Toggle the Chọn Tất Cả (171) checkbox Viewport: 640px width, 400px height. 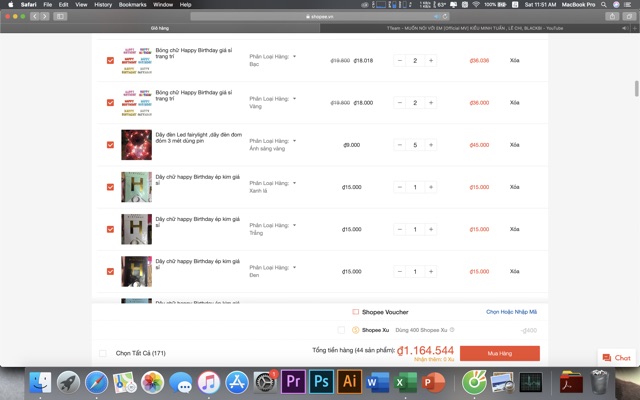tap(103, 353)
